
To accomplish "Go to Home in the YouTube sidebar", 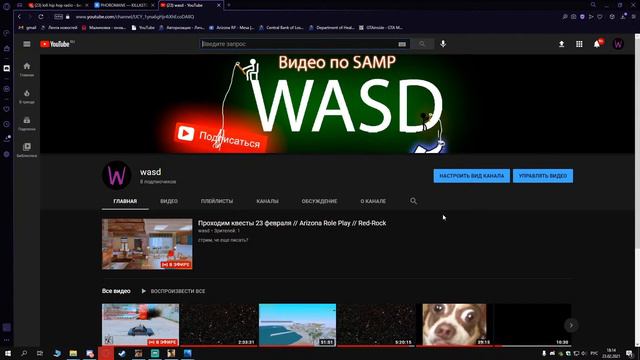I will (x=27, y=69).
